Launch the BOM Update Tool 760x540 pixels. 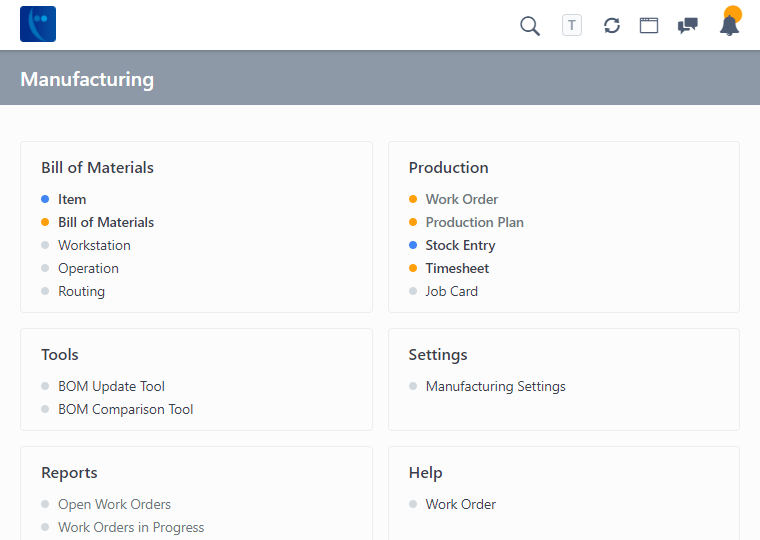[111, 386]
